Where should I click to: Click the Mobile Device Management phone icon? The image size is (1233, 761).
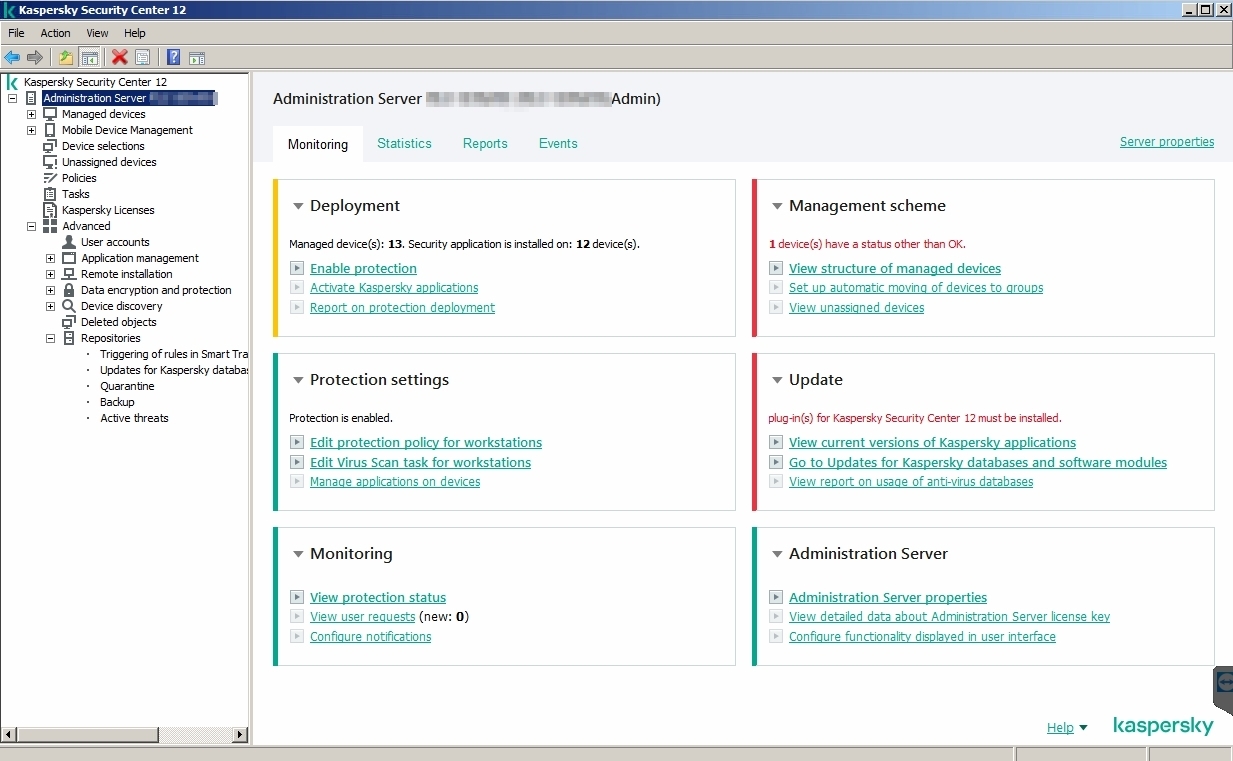pos(50,130)
